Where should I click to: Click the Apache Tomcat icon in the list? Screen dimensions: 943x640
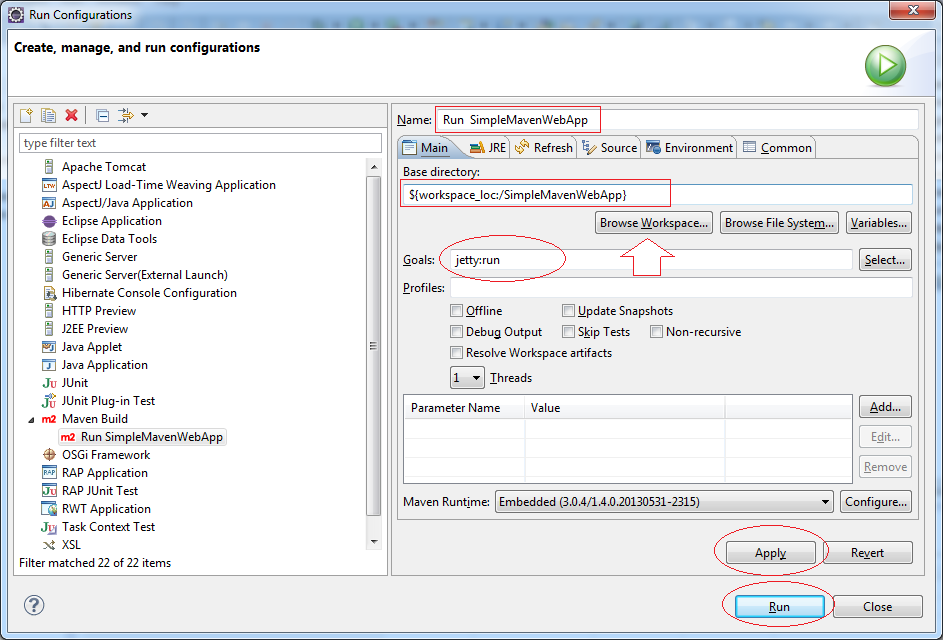tap(49, 167)
